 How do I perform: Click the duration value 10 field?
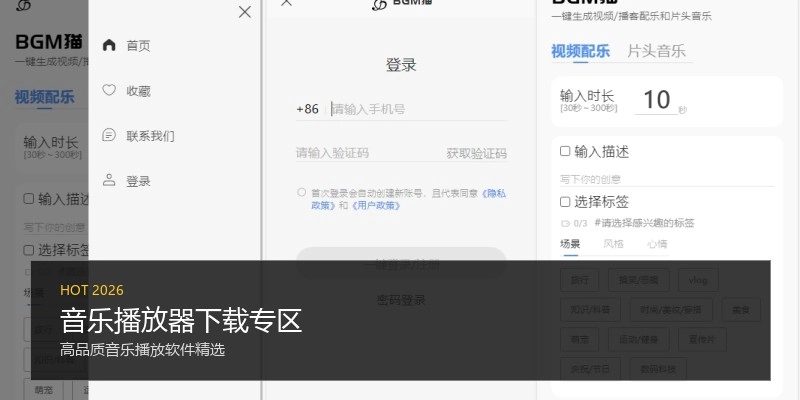click(656, 99)
